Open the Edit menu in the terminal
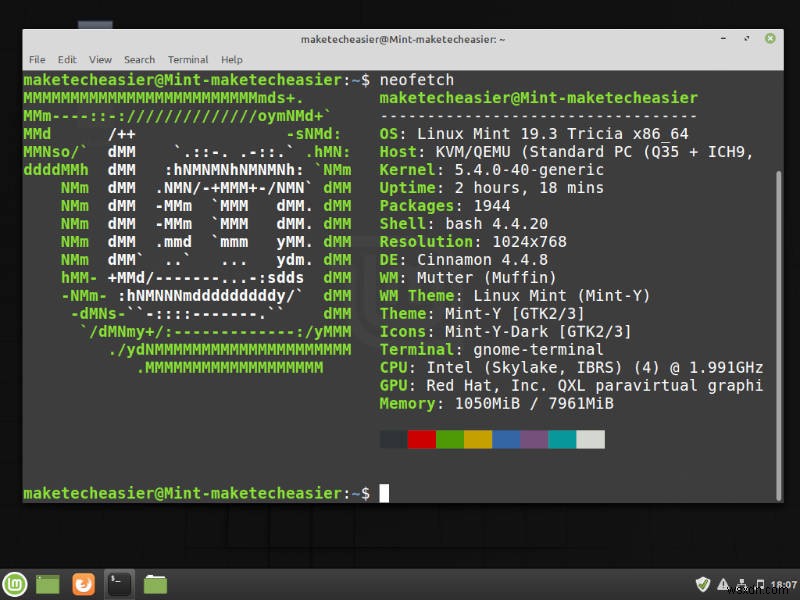The width and height of the screenshot is (800, 600). coord(66,59)
